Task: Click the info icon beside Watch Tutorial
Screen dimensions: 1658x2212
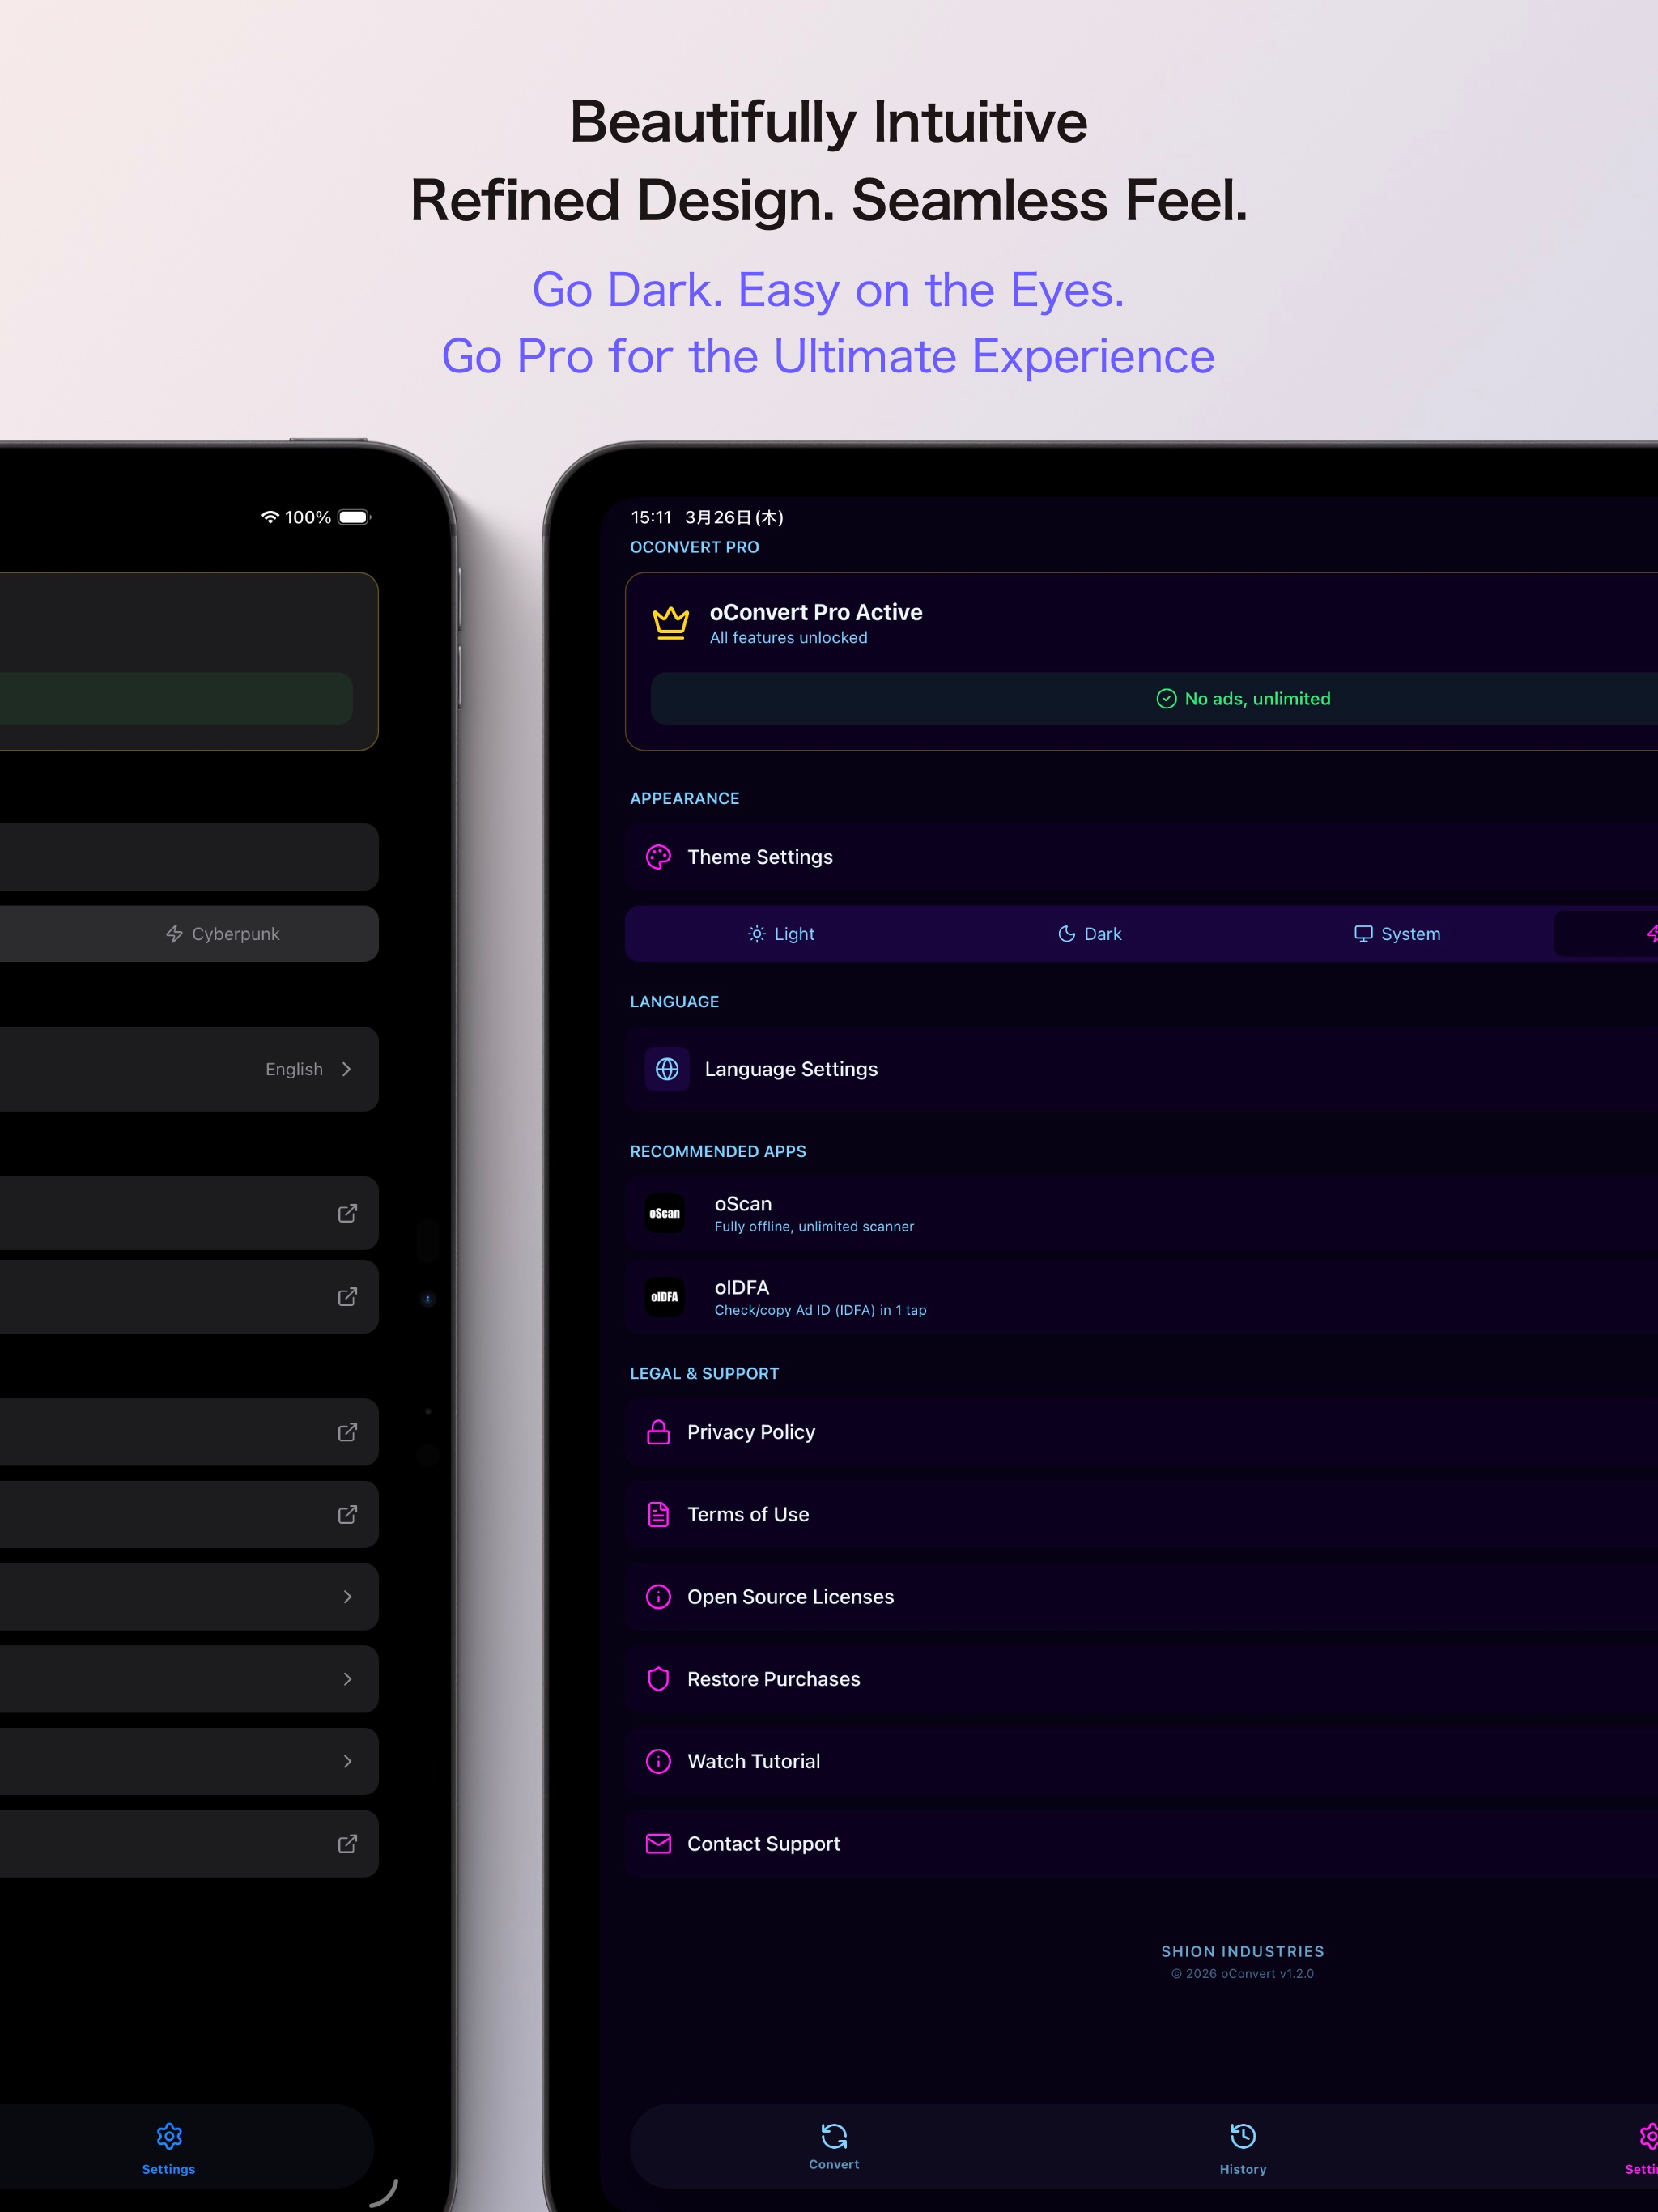Action: (x=658, y=1761)
